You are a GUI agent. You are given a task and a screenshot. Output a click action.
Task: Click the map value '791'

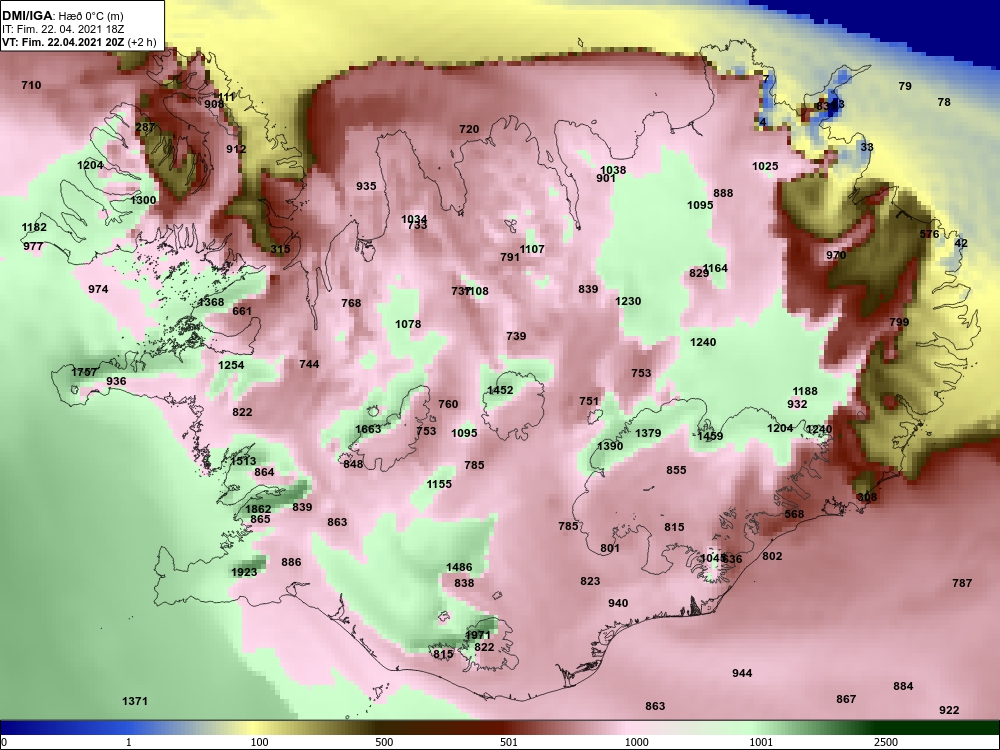click(510, 258)
